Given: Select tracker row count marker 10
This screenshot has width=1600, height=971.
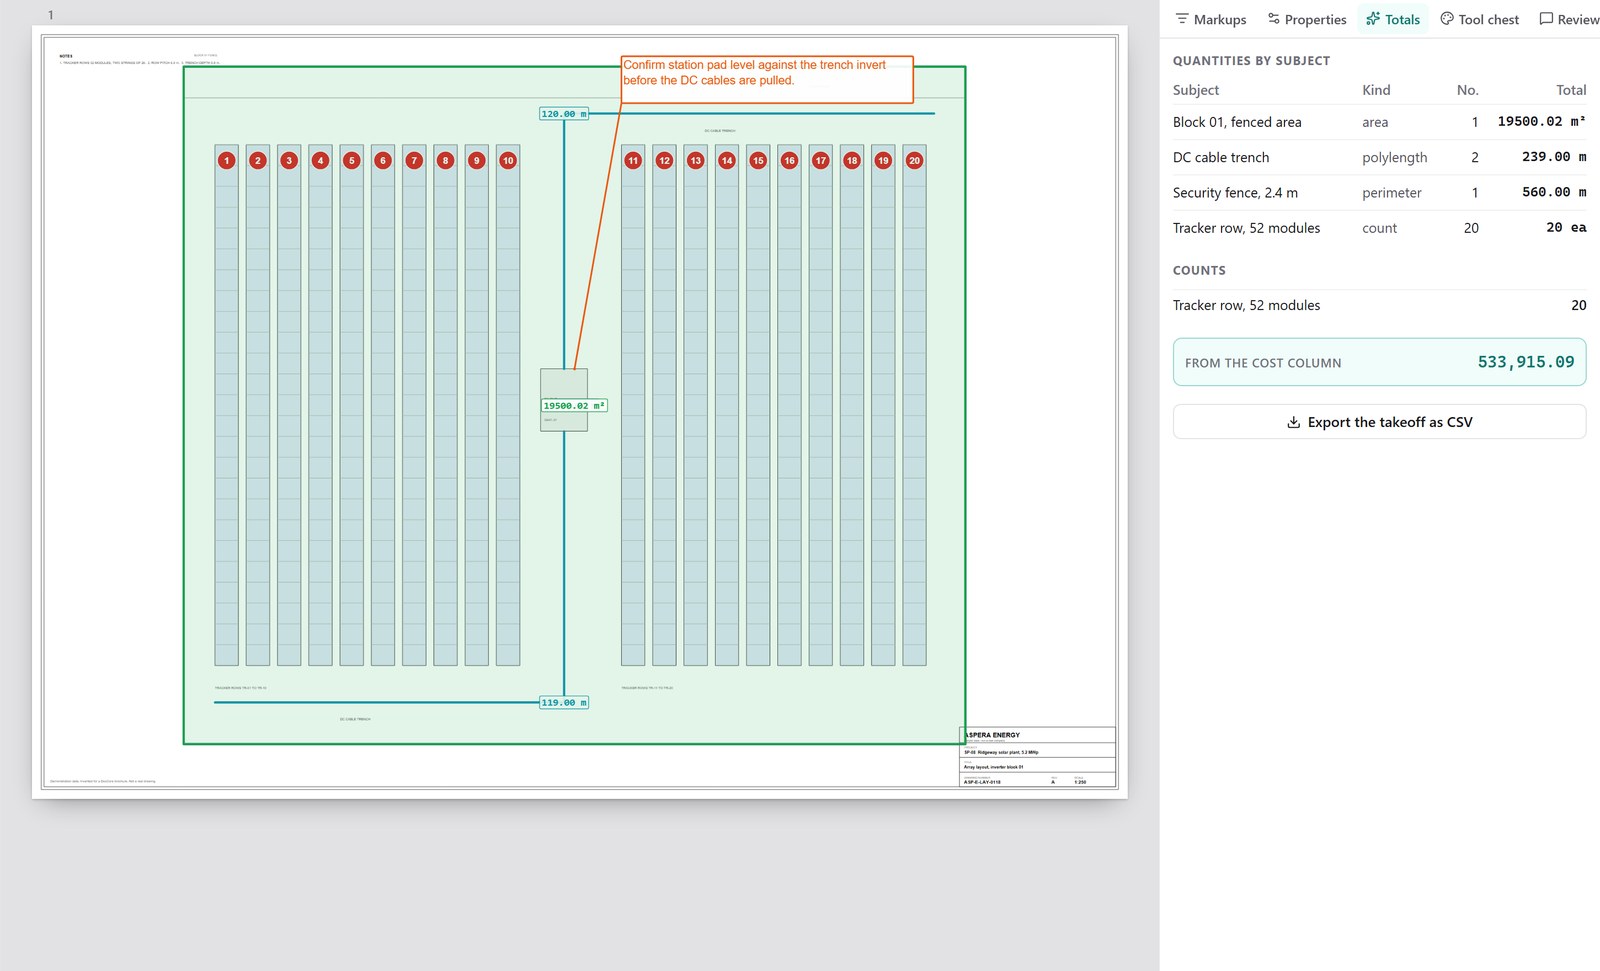Looking at the screenshot, I should coord(508,160).
